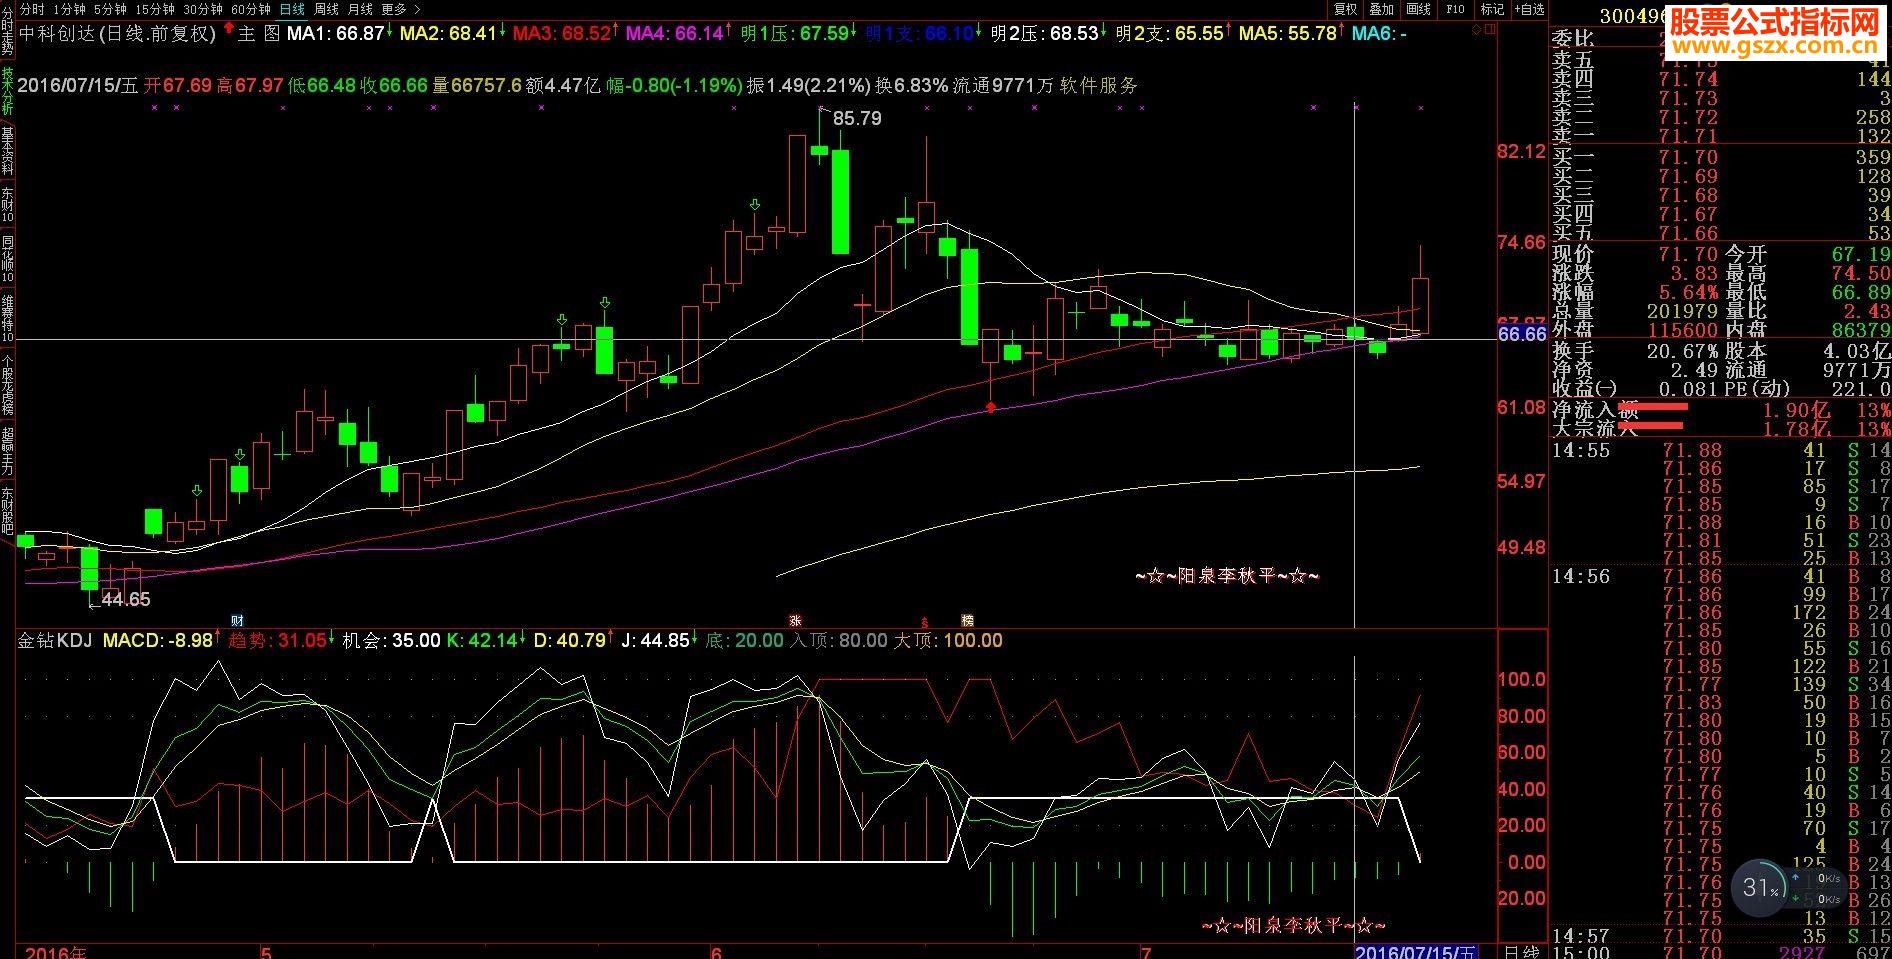Open 基本资料 sidebar tab
This screenshot has height=959, width=1892.
tap(7, 151)
